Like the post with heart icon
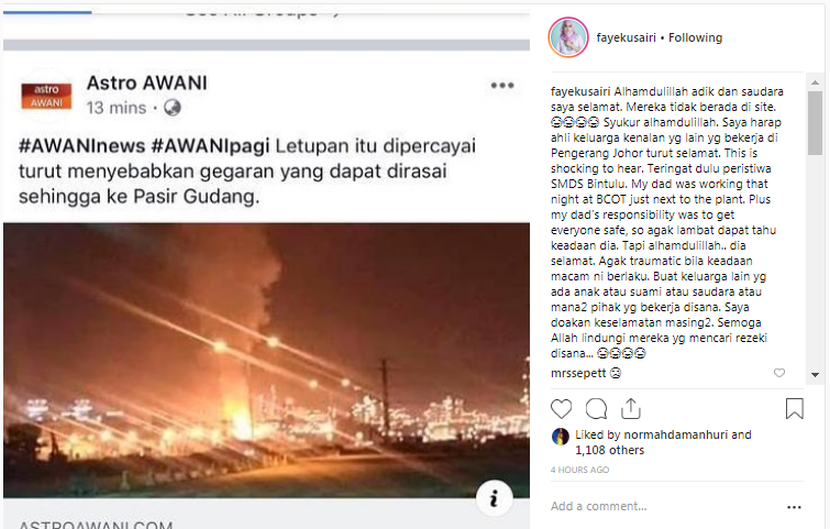Viewport: 830px width, 529px height. point(561,409)
